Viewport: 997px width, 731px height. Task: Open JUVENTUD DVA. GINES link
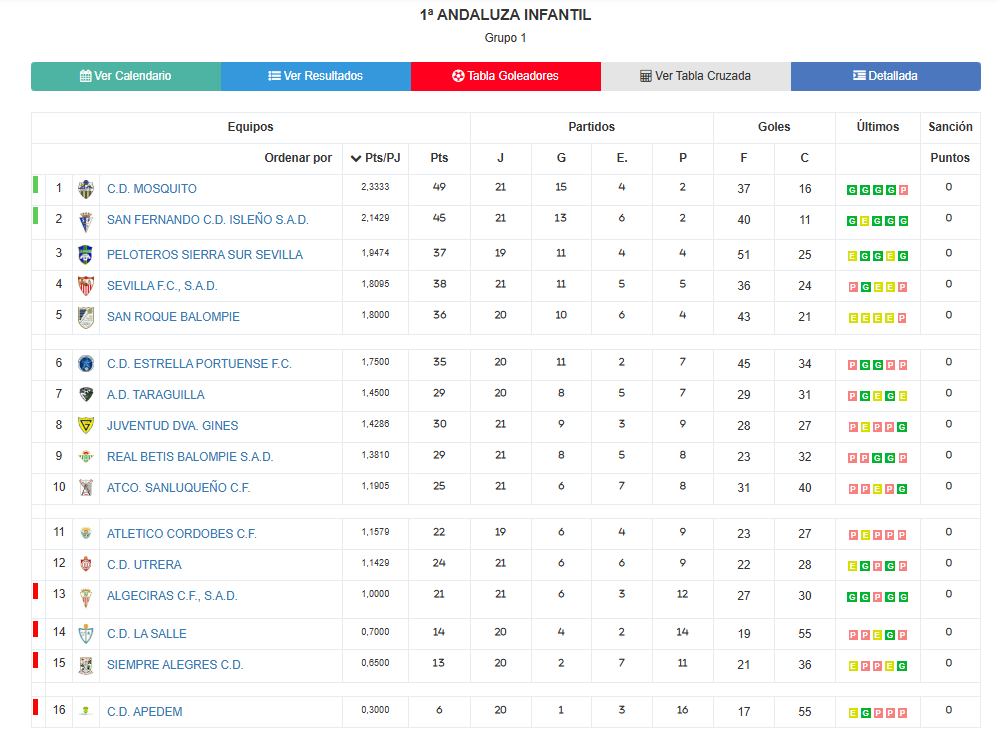point(173,426)
